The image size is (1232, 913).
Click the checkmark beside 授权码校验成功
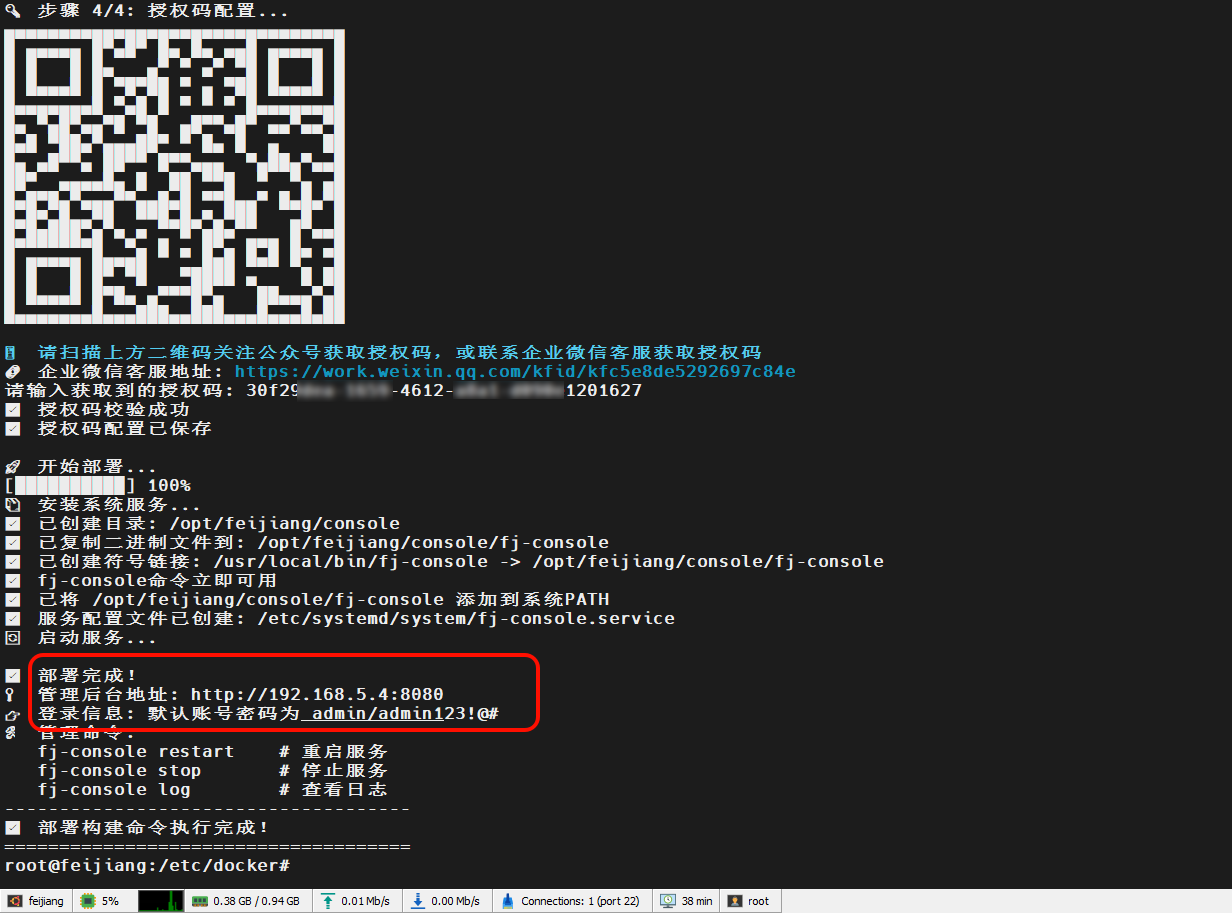(12, 410)
